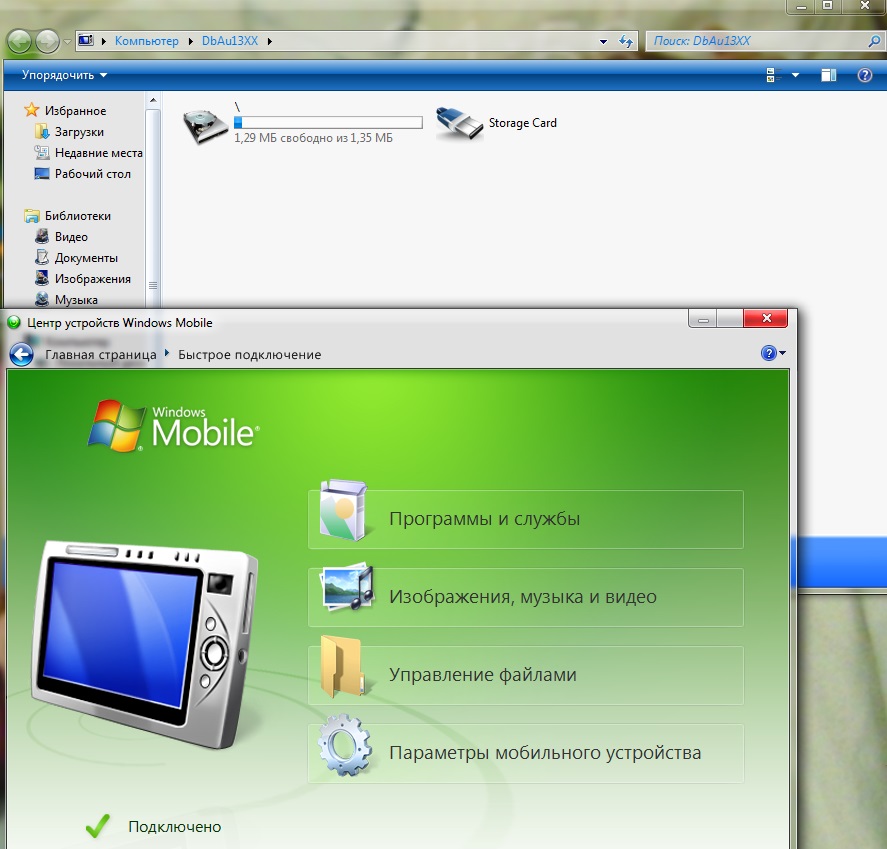Open the Видео library
The image size is (887, 849).
click(71, 236)
